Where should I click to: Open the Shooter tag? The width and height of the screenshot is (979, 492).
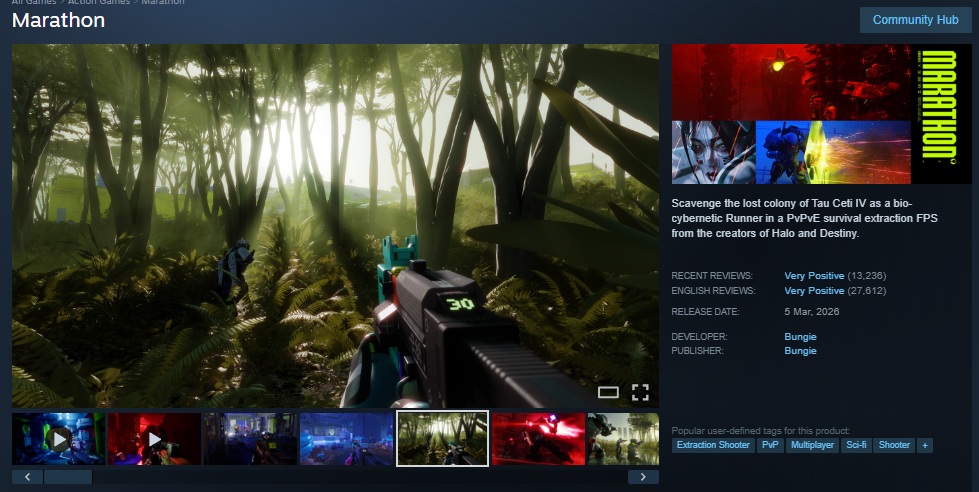click(x=894, y=445)
